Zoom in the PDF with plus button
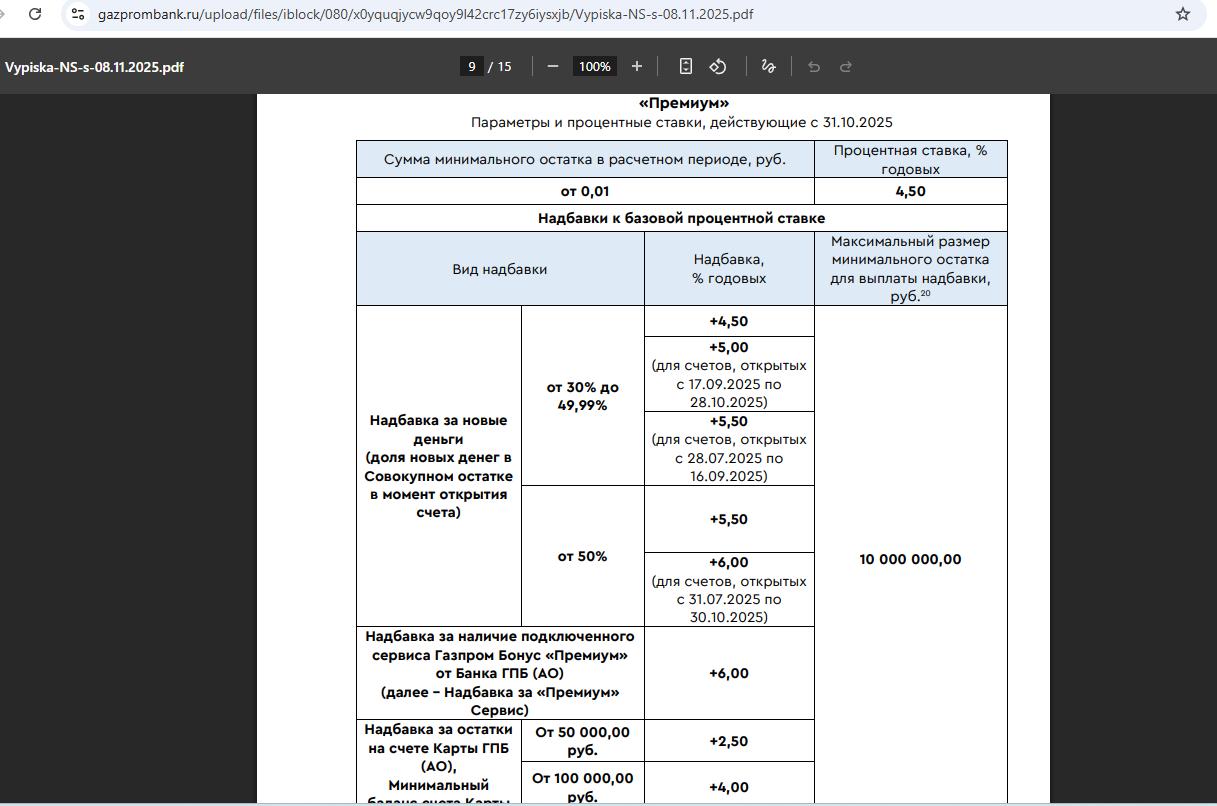 tap(637, 67)
